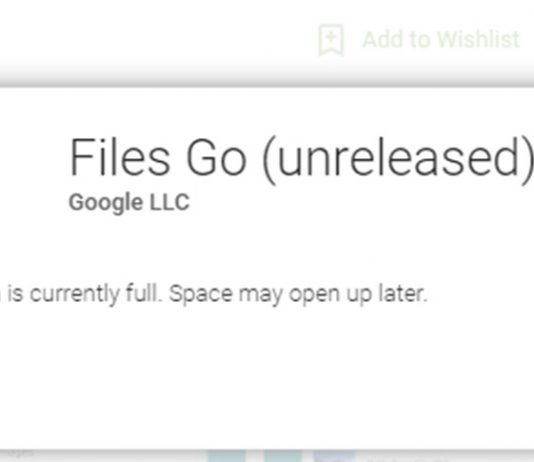This screenshot has width=534, height=462.
Task: Click the 'currently full' status message
Action: click(x=214, y=294)
